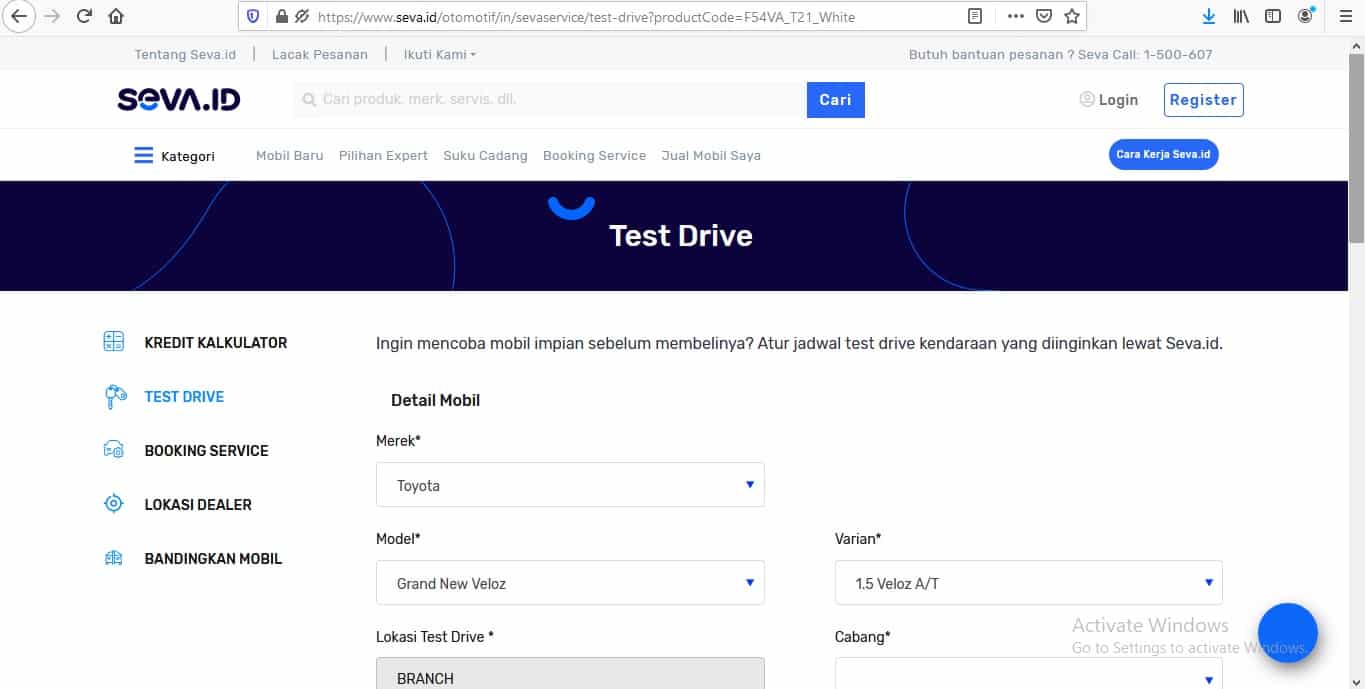Click the Kredit Kalkulator calculator icon
1365x689 pixels.
coord(114,342)
